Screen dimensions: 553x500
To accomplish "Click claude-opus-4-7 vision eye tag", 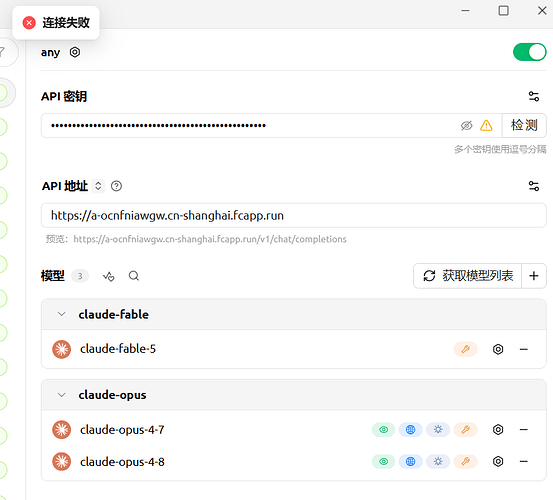I will point(383,429).
